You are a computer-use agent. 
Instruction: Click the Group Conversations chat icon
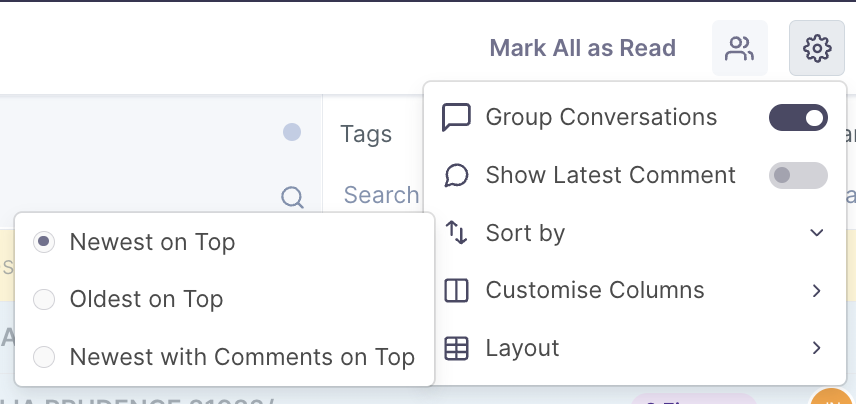[456, 117]
